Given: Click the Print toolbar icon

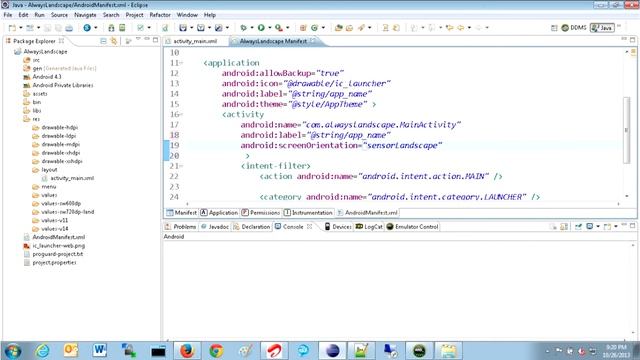Looking at the screenshot, I should click(x=69, y=28).
